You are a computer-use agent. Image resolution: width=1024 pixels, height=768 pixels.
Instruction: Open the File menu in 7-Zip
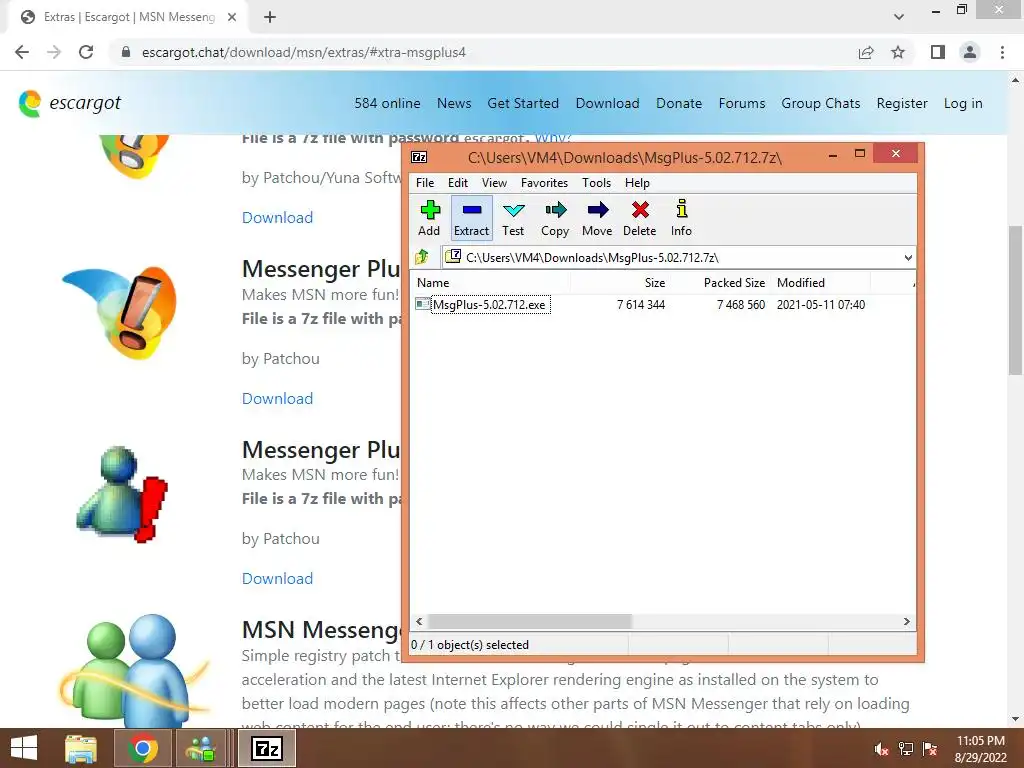tap(425, 183)
